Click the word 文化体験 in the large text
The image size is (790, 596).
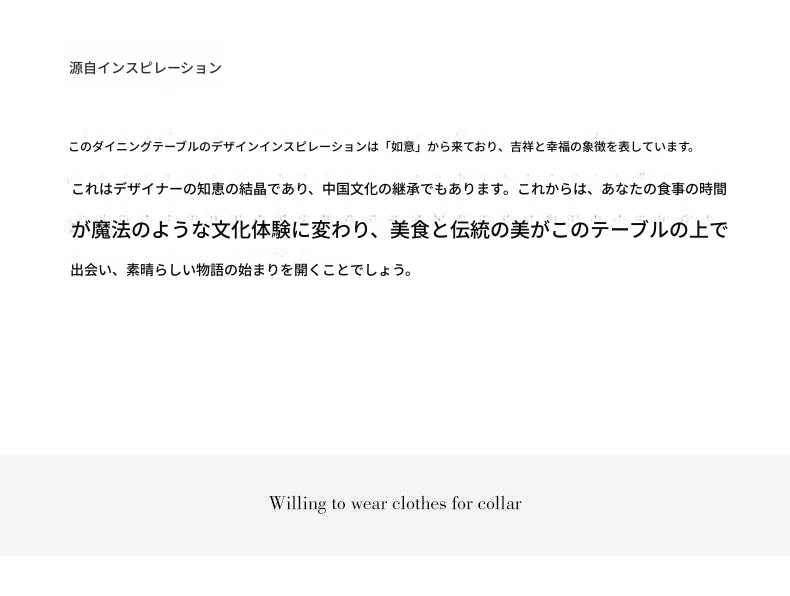(250, 230)
